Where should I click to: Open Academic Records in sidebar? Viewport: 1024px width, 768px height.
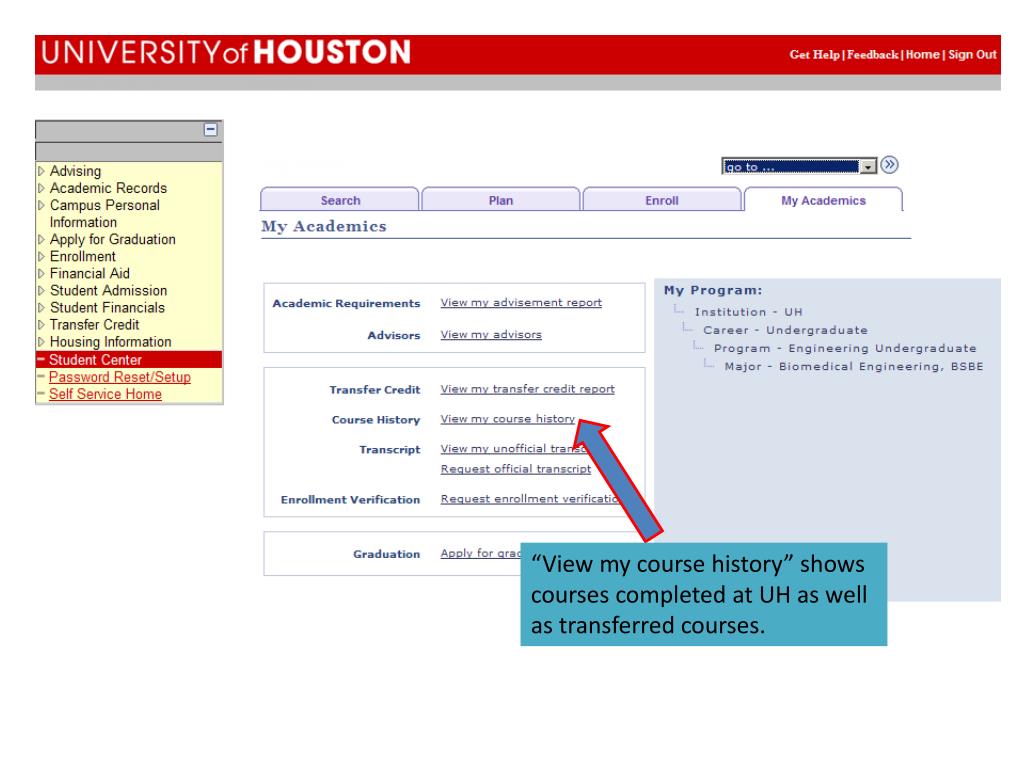point(108,188)
